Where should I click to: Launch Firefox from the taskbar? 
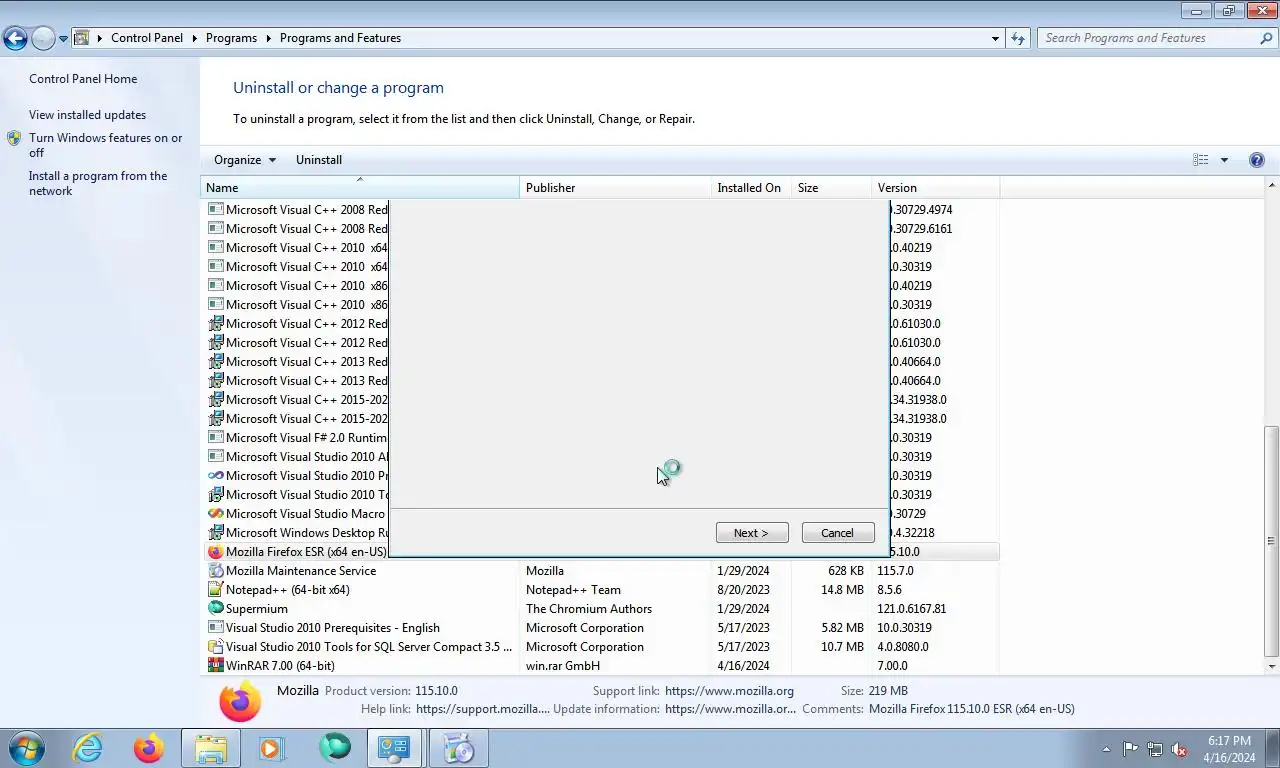tap(149, 748)
